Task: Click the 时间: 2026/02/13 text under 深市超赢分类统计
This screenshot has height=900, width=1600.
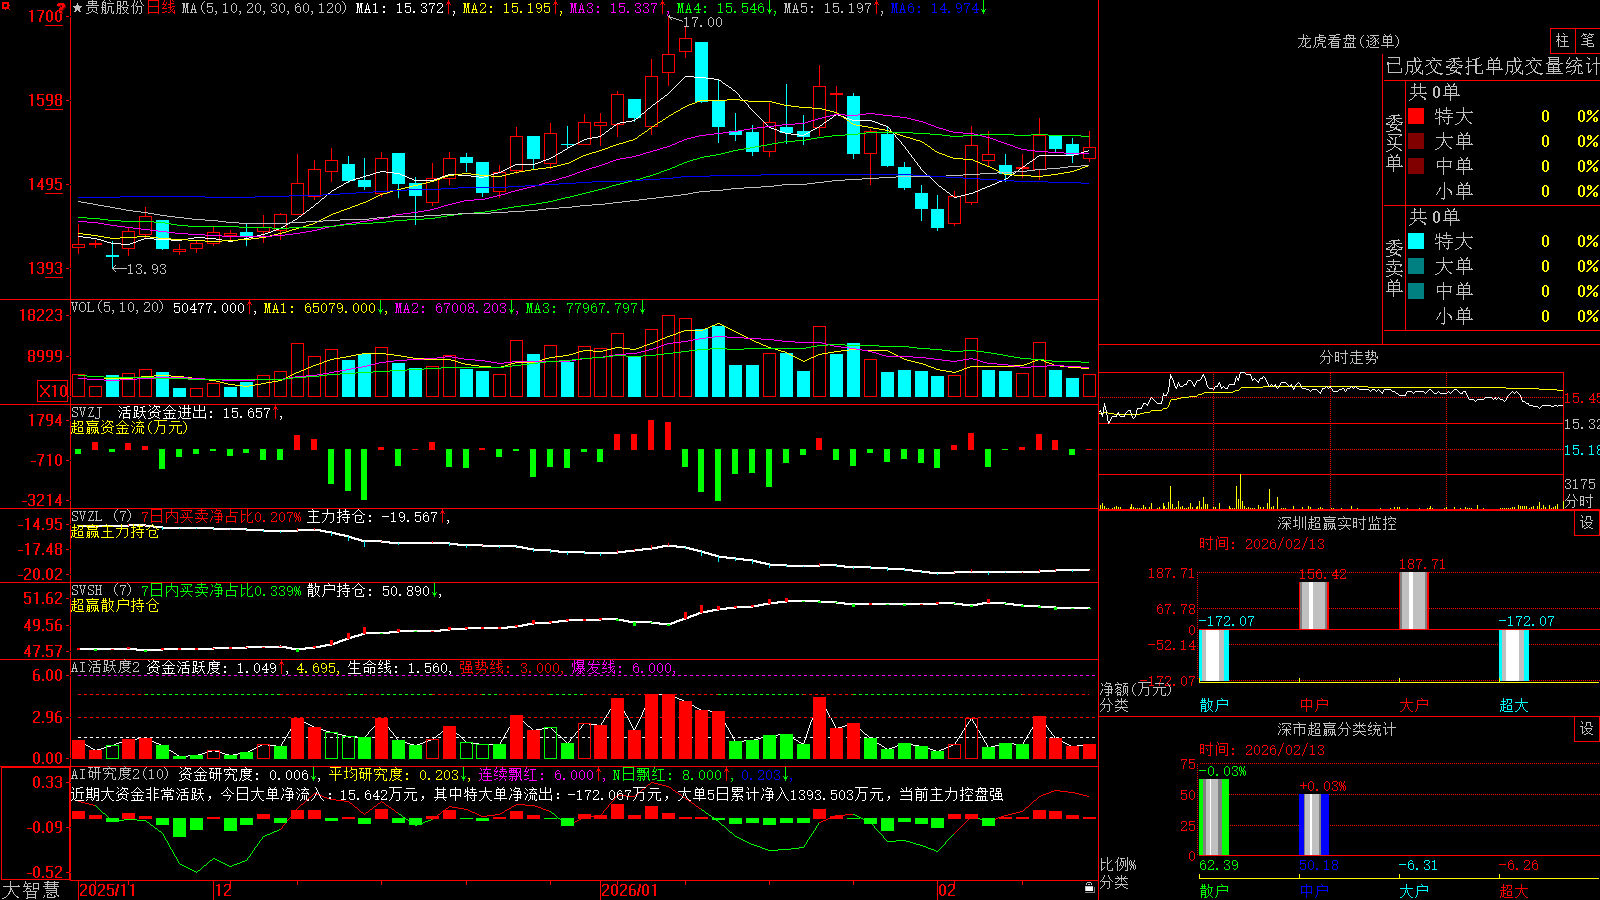Action: pyautogui.click(x=1262, y=750)
